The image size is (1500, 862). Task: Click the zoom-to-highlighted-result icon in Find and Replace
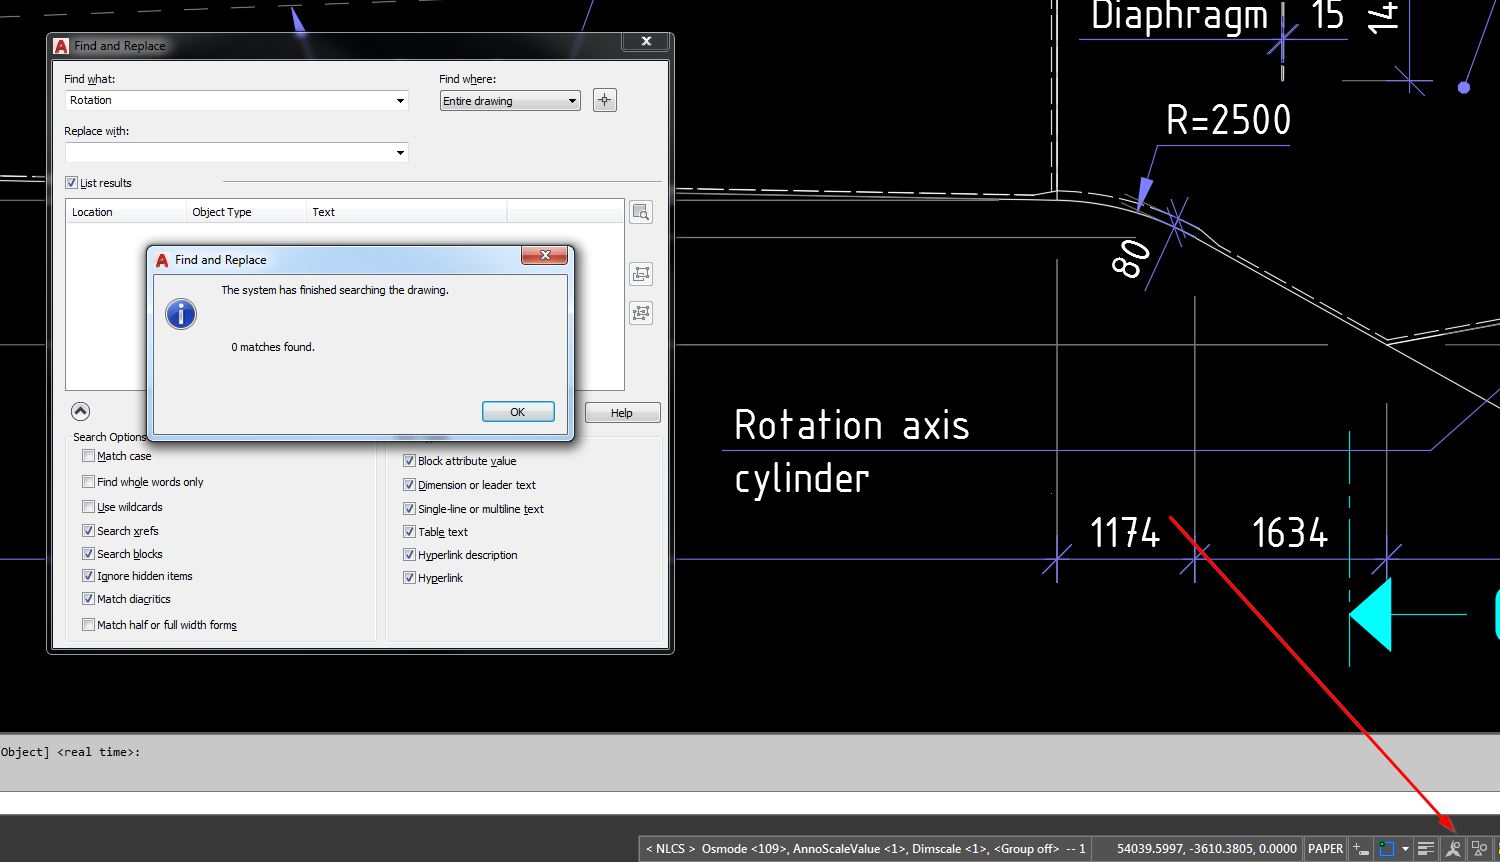(641, 212)
